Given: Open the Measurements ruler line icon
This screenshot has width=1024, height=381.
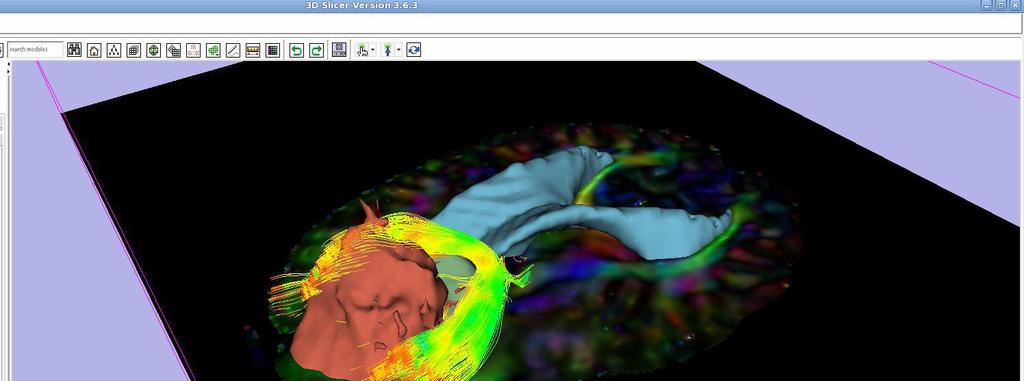Looking at the screenshot, I should [233, 50].
